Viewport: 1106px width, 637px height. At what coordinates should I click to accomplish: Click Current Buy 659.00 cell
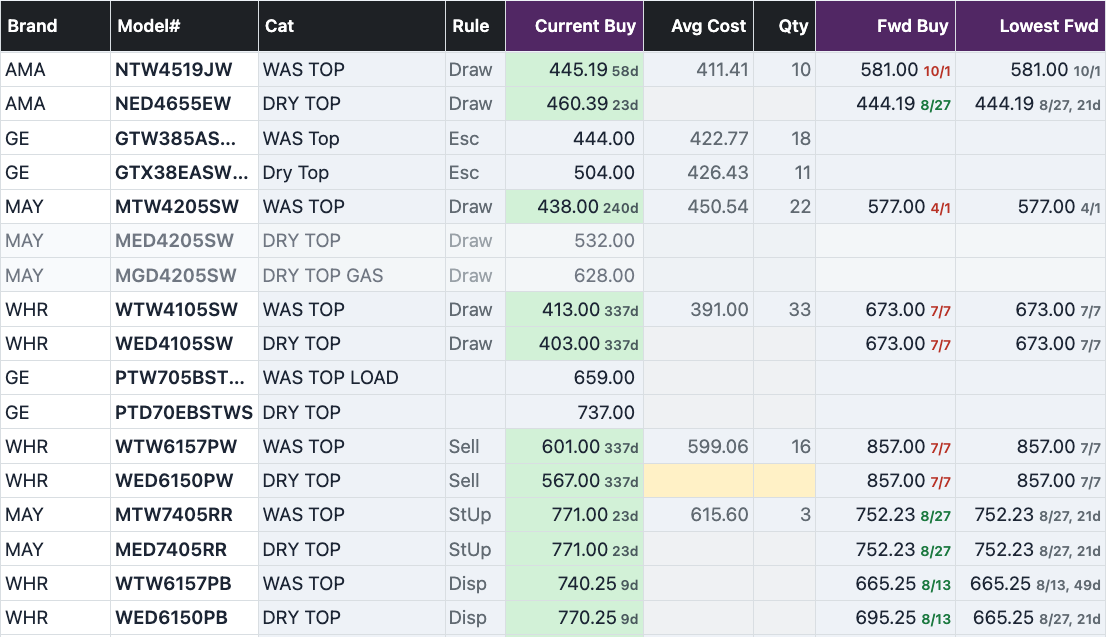574,377
